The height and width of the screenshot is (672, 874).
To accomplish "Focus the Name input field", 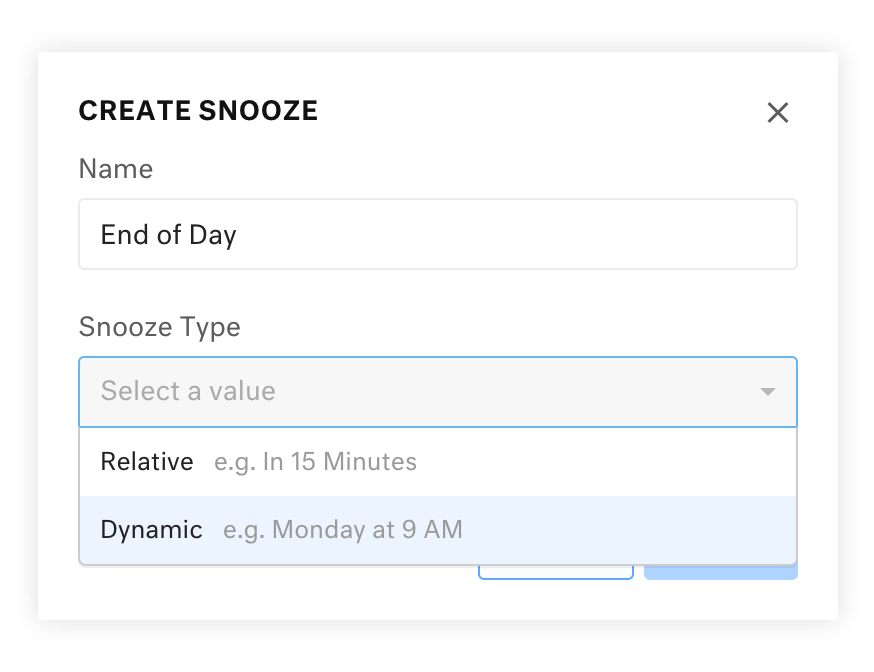I will (x=438, y=234).
